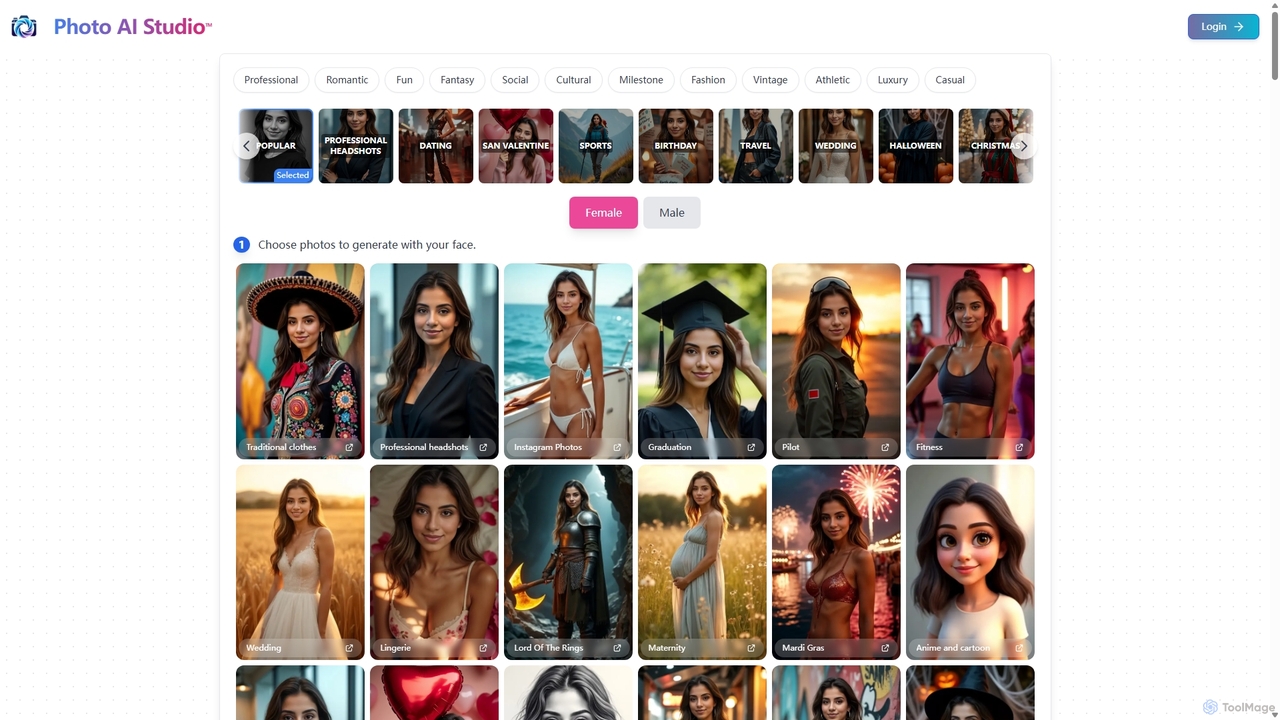The width and height of the screenshot is (1280, 720).
Task: Switch to the Male gender option
Action: (672, 212)
